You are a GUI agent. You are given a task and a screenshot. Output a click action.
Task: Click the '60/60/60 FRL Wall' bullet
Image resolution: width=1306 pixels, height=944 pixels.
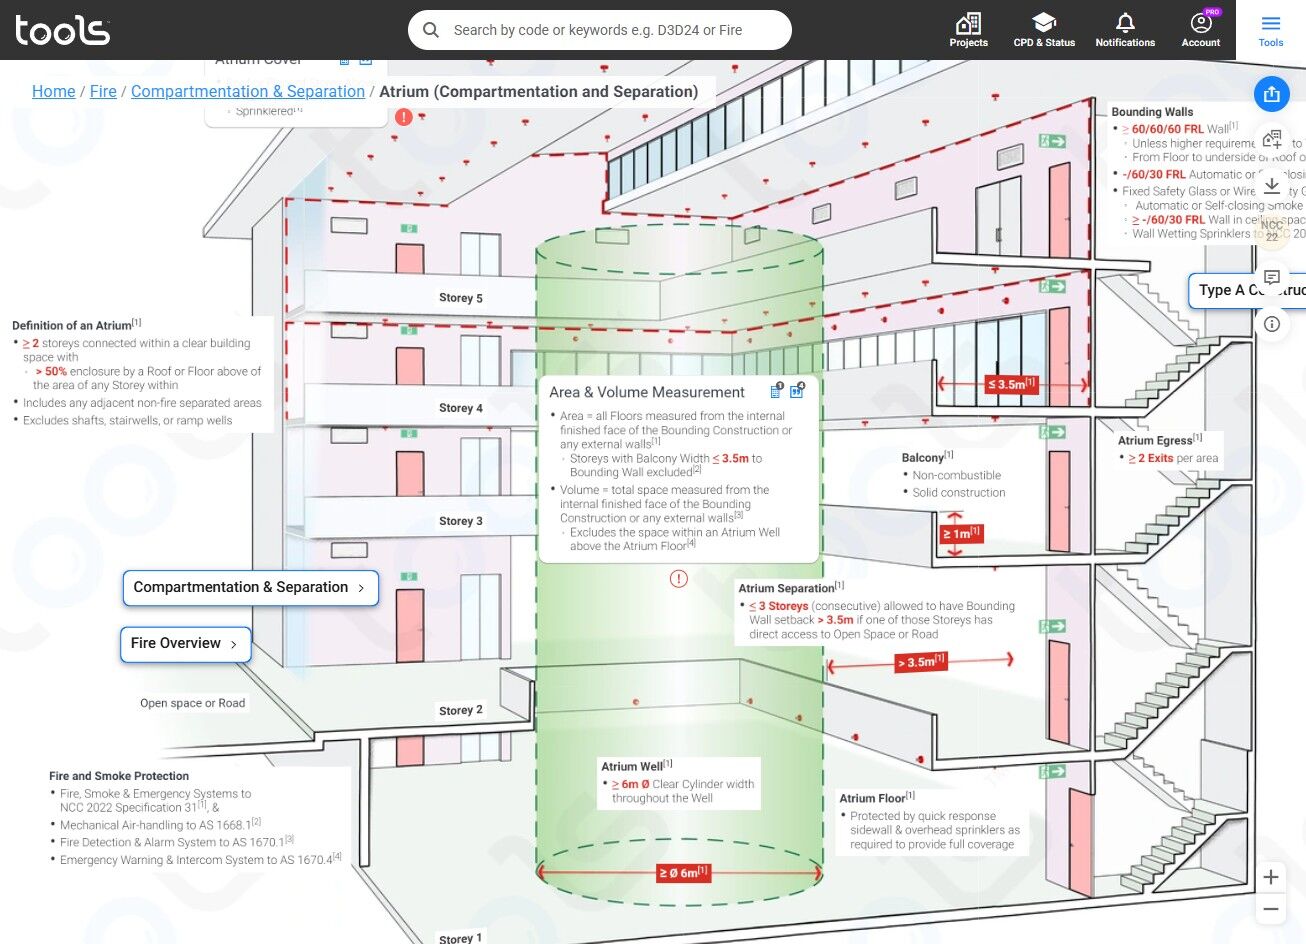coord(1179,129)
